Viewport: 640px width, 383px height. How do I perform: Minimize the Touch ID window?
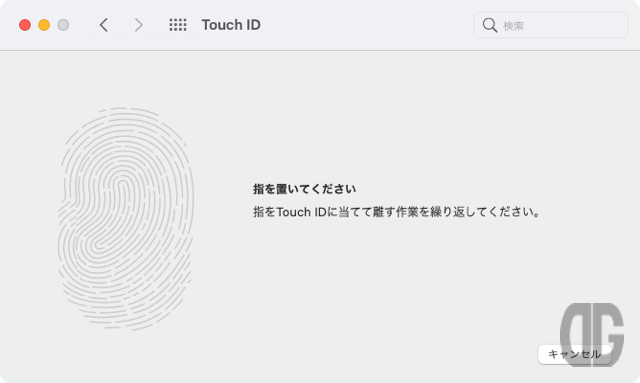click(x=44, y=25)
